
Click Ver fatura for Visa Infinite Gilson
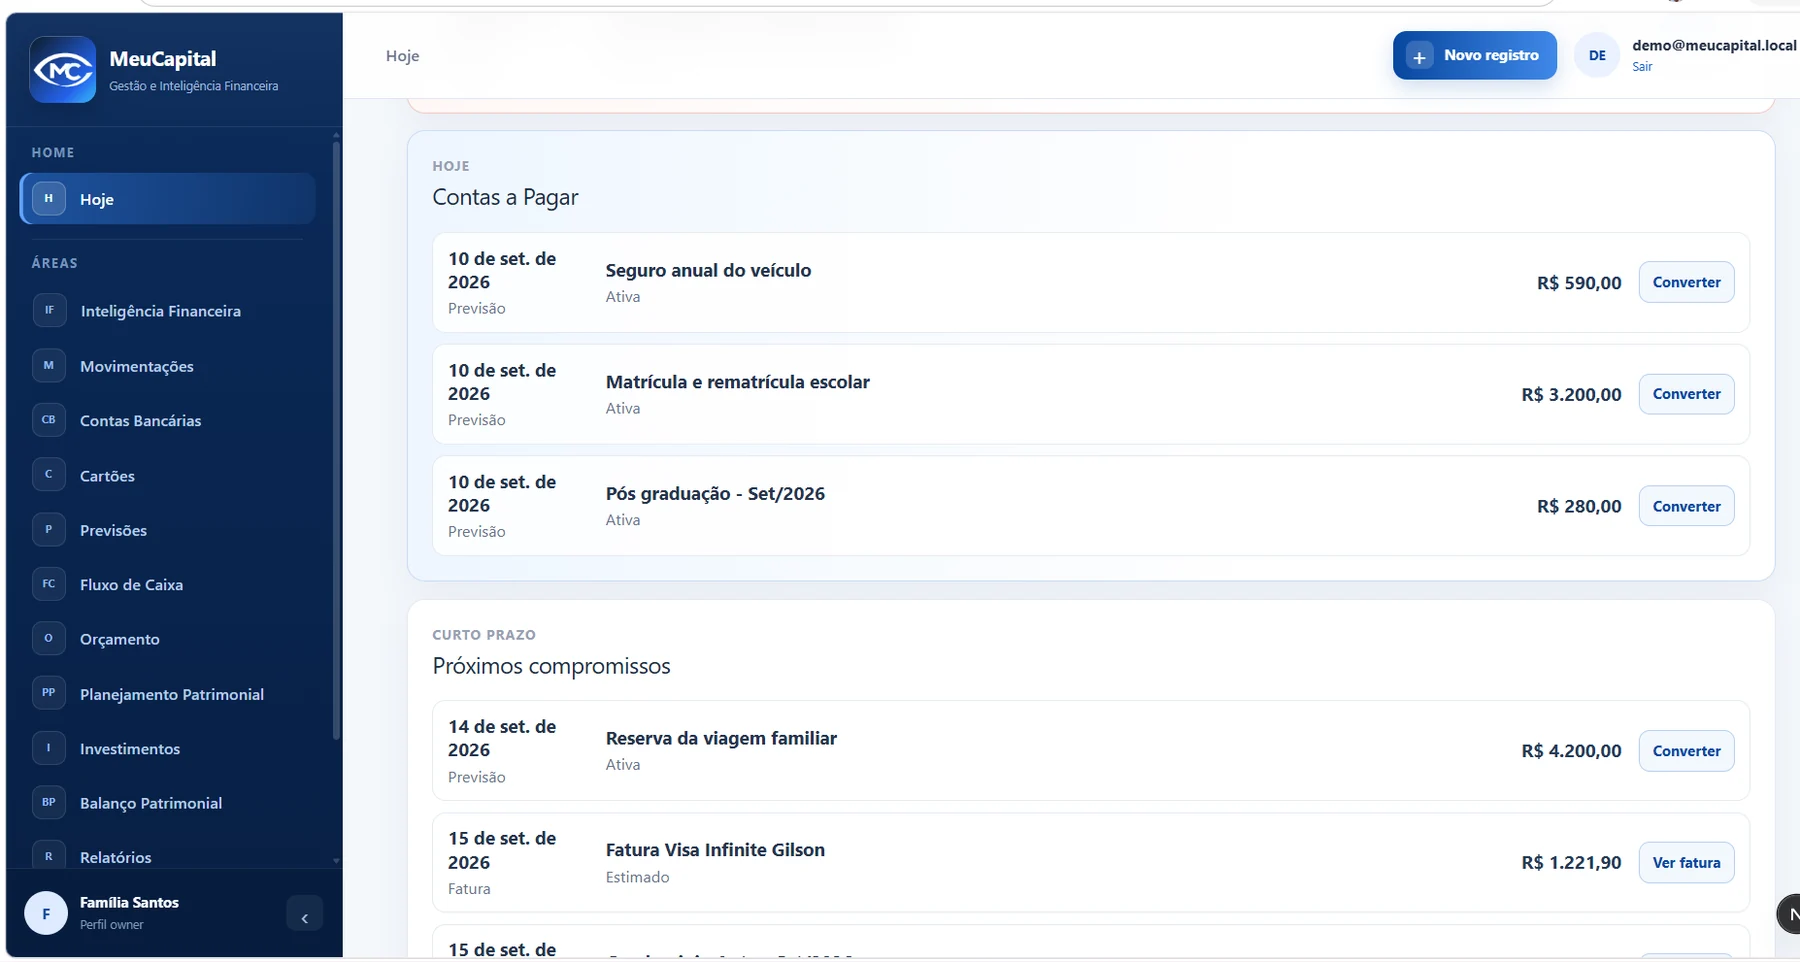1686,862
